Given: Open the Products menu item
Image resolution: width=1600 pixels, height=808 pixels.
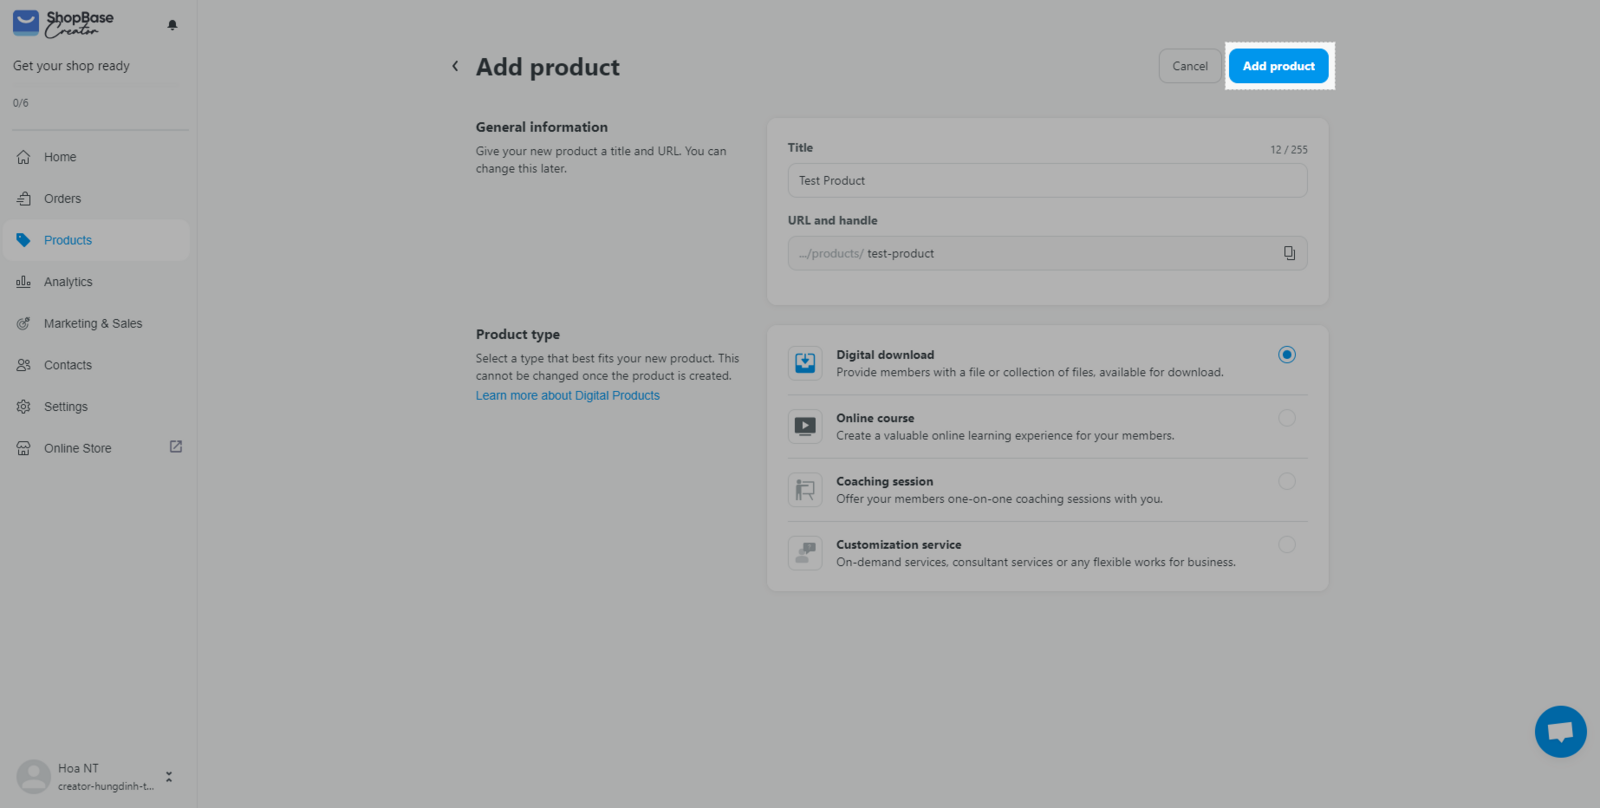Looking at the screenshot, I should pyautogui.click(x=96, y=240).
